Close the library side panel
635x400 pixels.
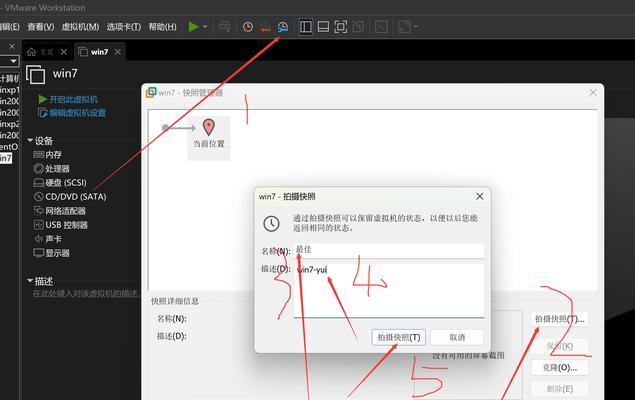click(x=12, y=46)
